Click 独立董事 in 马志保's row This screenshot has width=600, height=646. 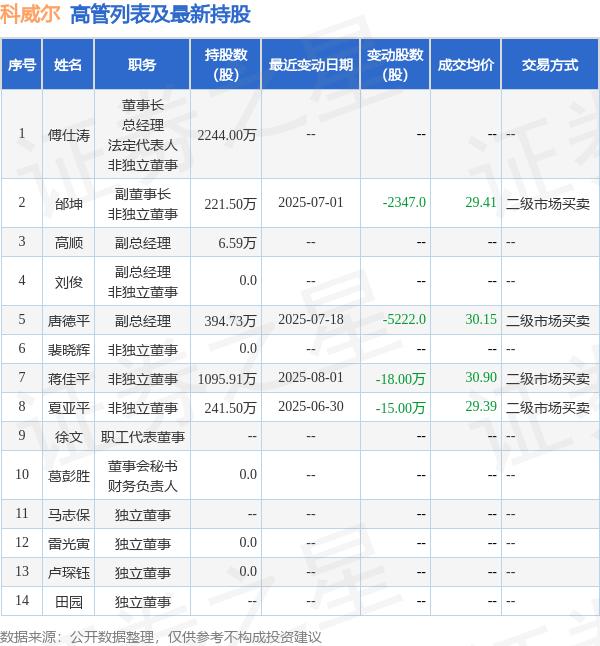click(143, 515)
